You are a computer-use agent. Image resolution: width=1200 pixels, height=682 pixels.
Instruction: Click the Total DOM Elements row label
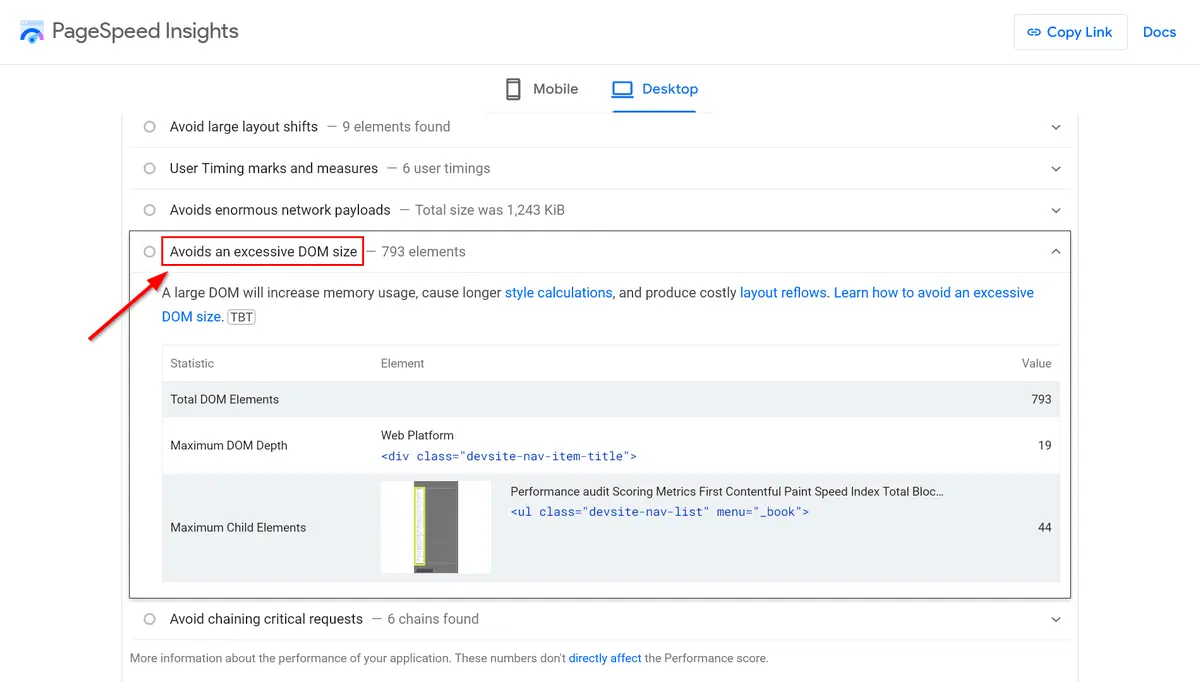tap(225, 399)
